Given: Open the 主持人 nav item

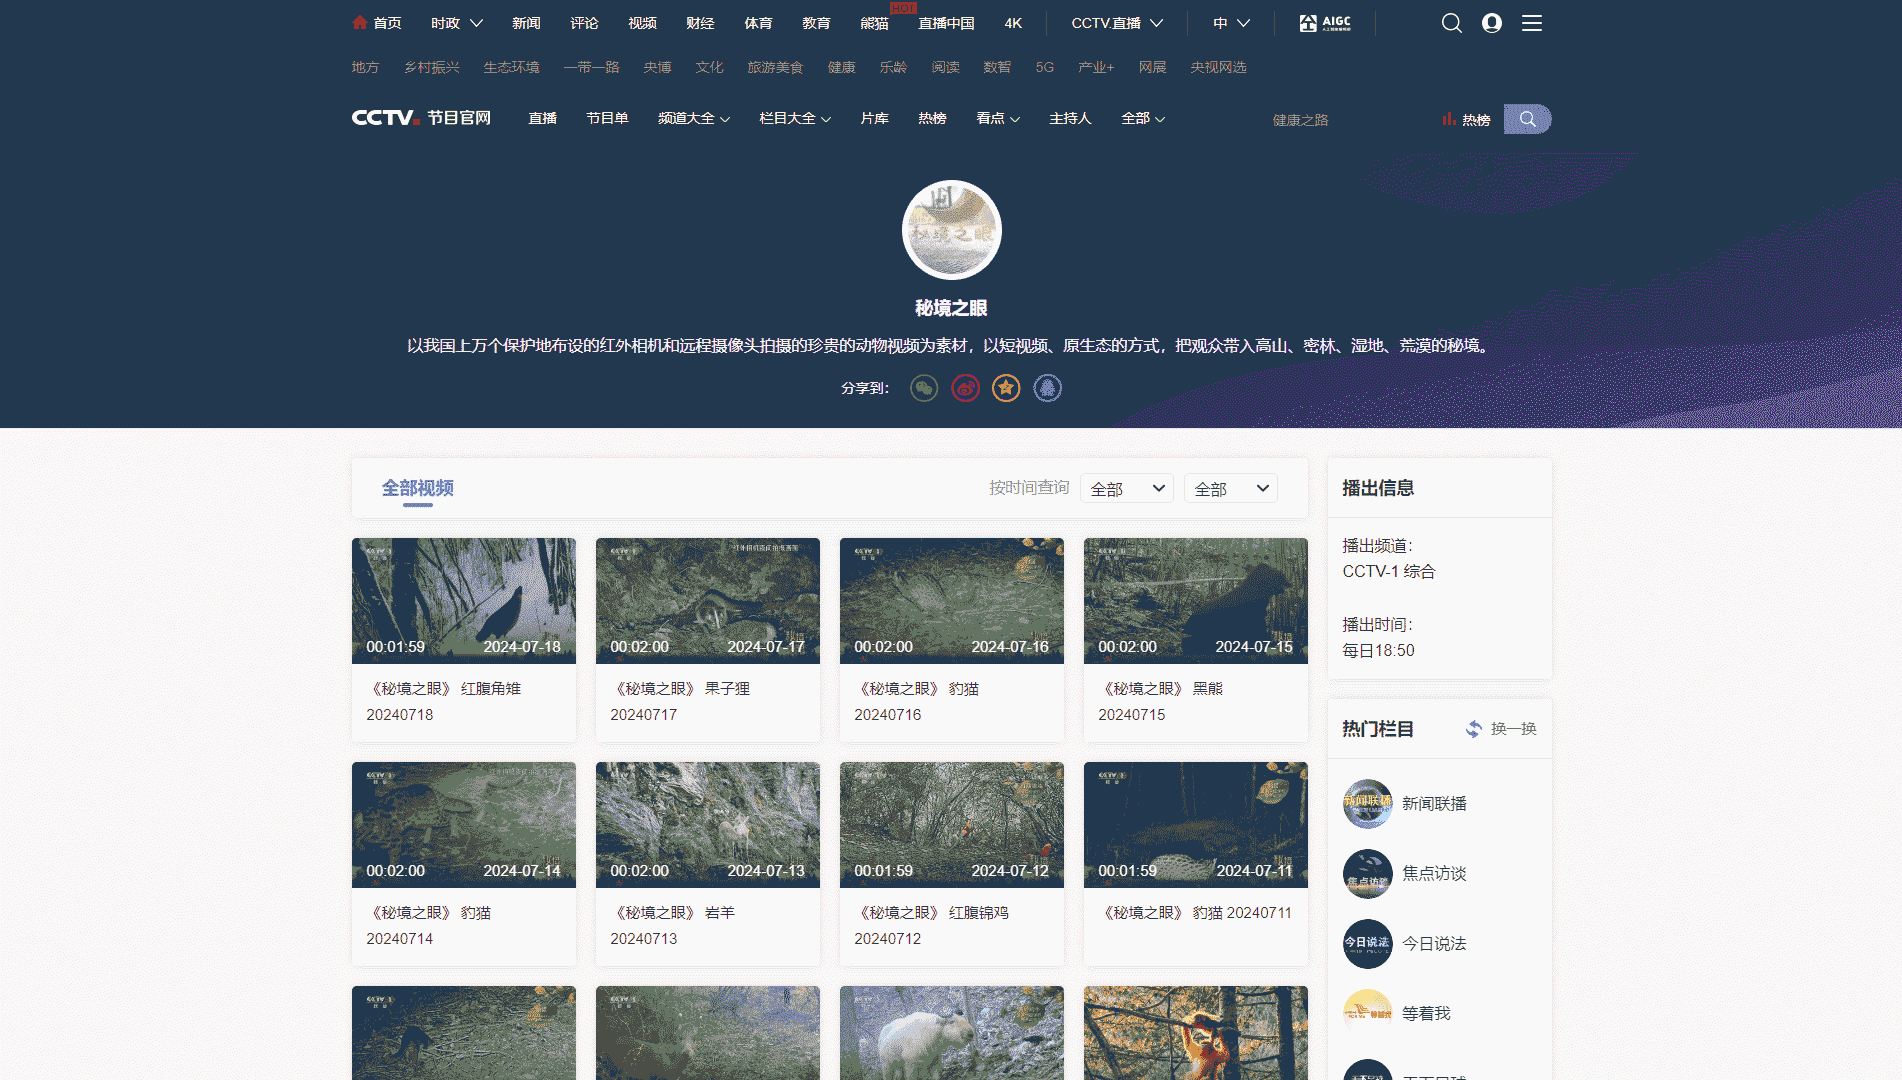Looking at the screenshot, I should click(1070, 118).
